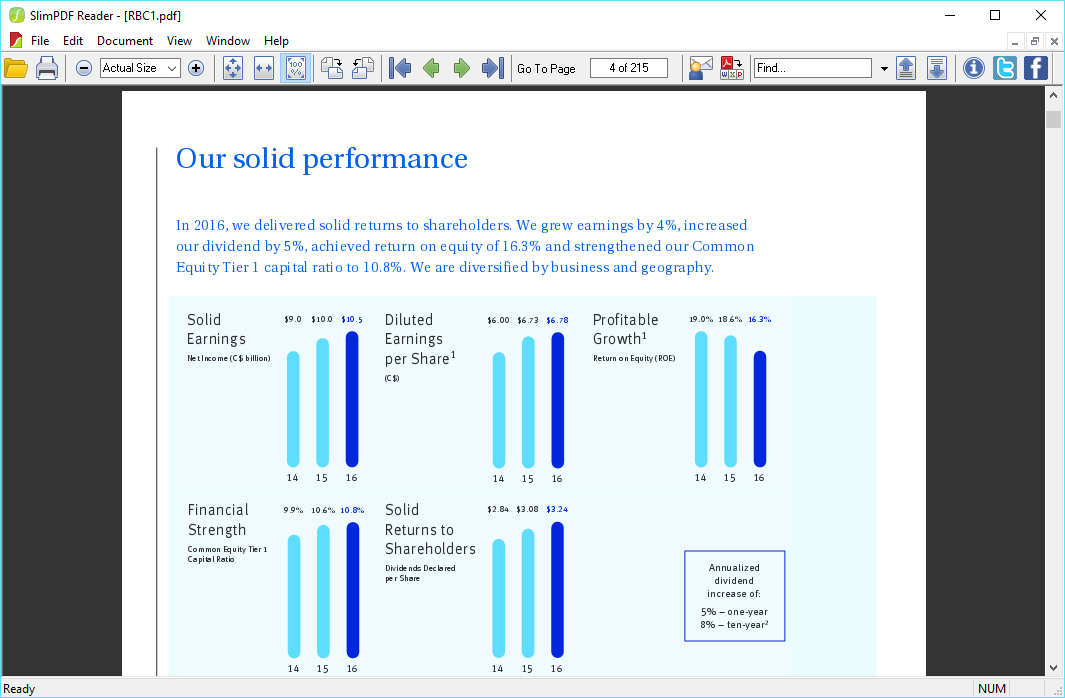This screenshot has height=698, width=1065.
Task: Print the current PDF document
Action: click(46, 67)
